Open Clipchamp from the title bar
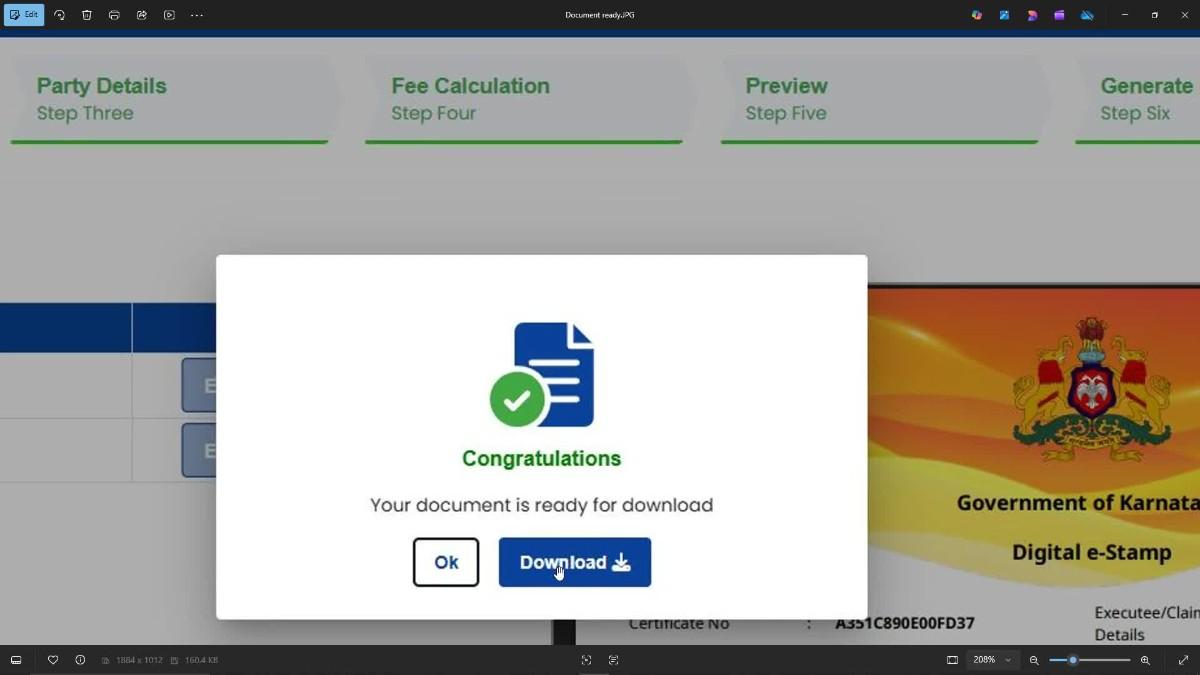Viewport: 1200px width, 675px height. pyautogui.click(x=1059, y=15)
